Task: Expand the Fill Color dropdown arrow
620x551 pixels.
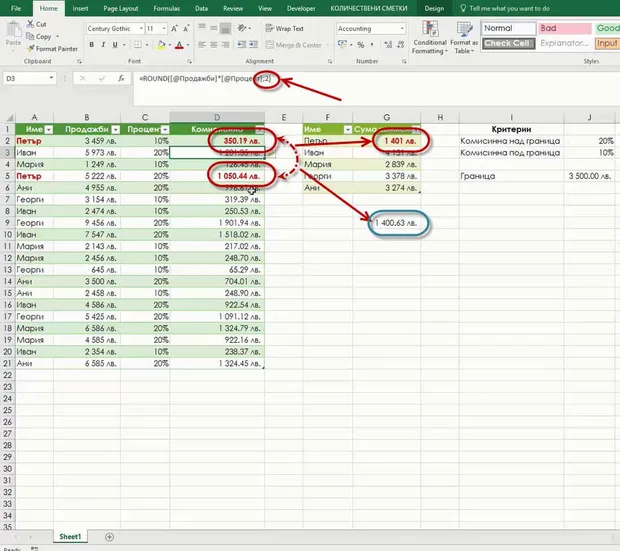Action: 170,45
